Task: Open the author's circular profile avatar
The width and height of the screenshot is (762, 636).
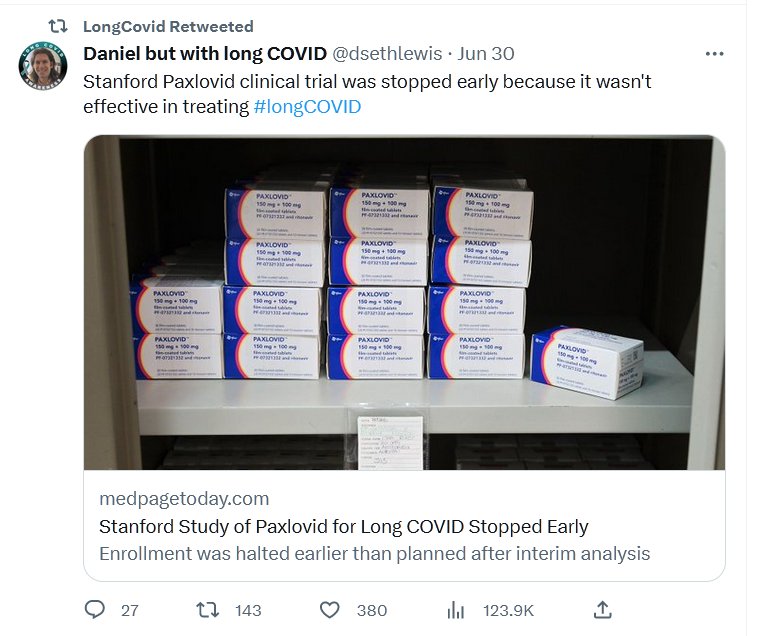Action: 43,67
